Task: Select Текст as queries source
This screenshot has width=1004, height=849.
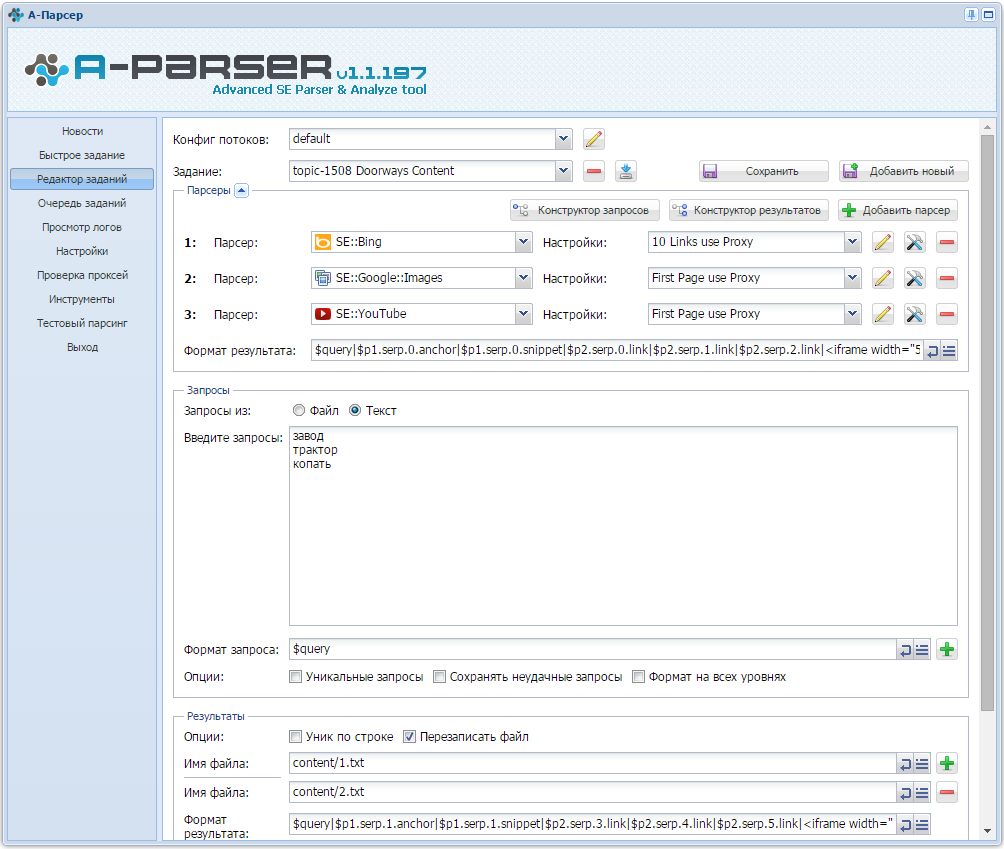Action: (x=355, y=410)
